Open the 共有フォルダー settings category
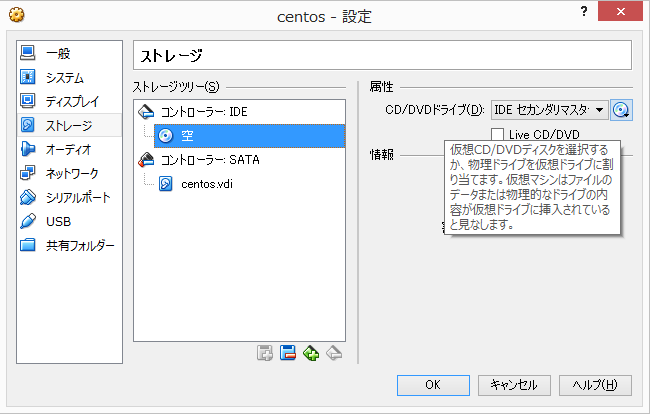 [x=69, y=245]
